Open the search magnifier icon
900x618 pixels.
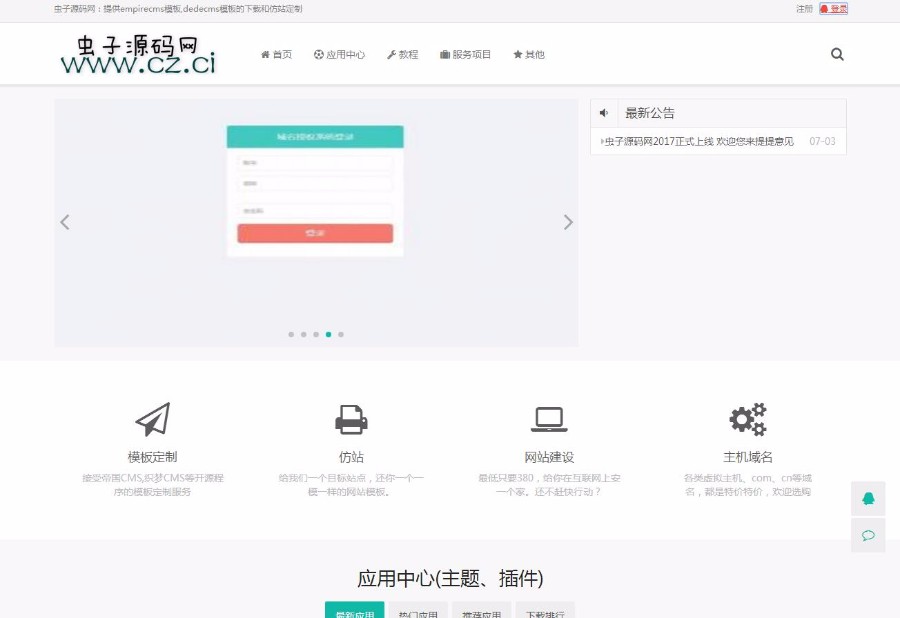click(x=836, y=55)
